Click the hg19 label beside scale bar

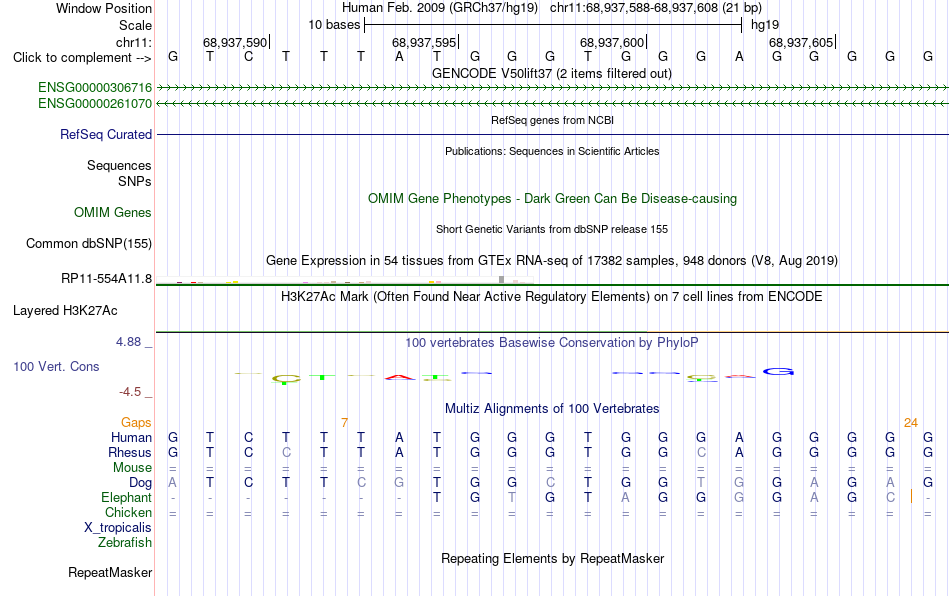point(765,25)
